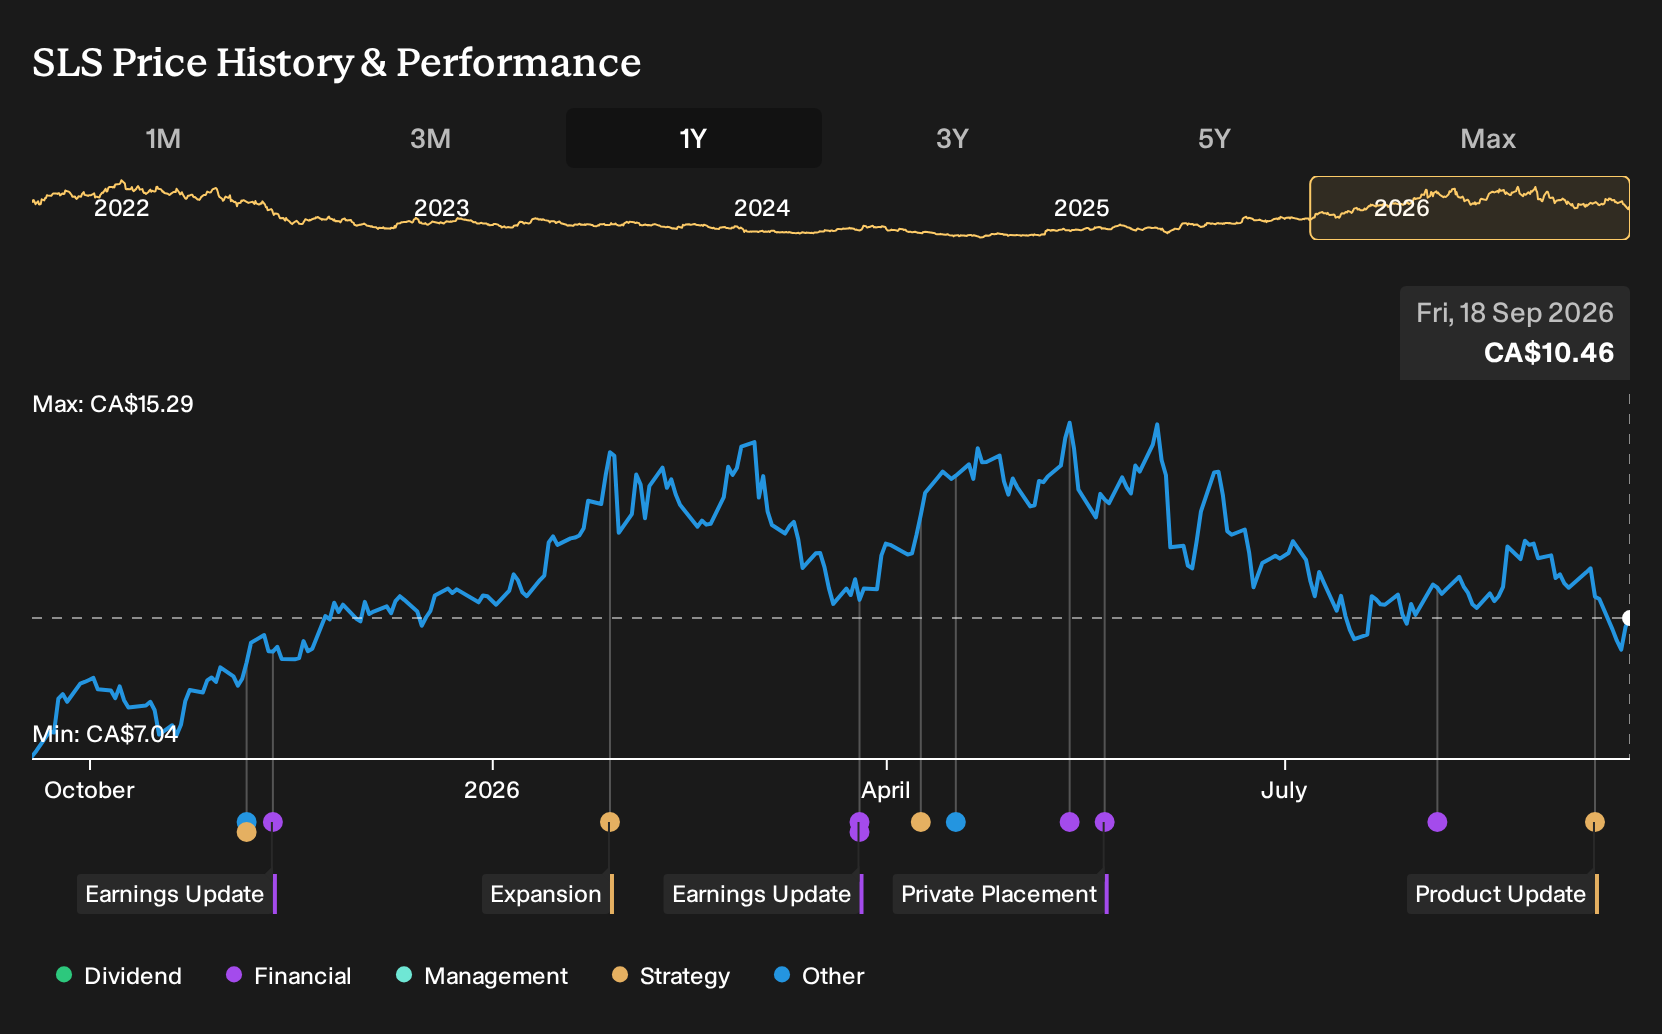
Task: Click the Max: CA$15.29 label
Action: 113,404
